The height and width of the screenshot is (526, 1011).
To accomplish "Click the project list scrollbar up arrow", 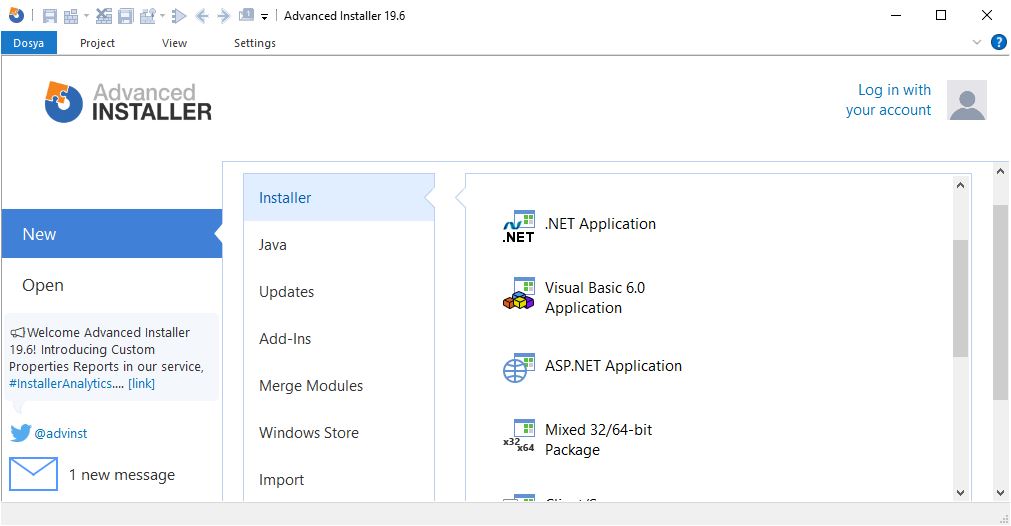I will [x=960, y=185].
